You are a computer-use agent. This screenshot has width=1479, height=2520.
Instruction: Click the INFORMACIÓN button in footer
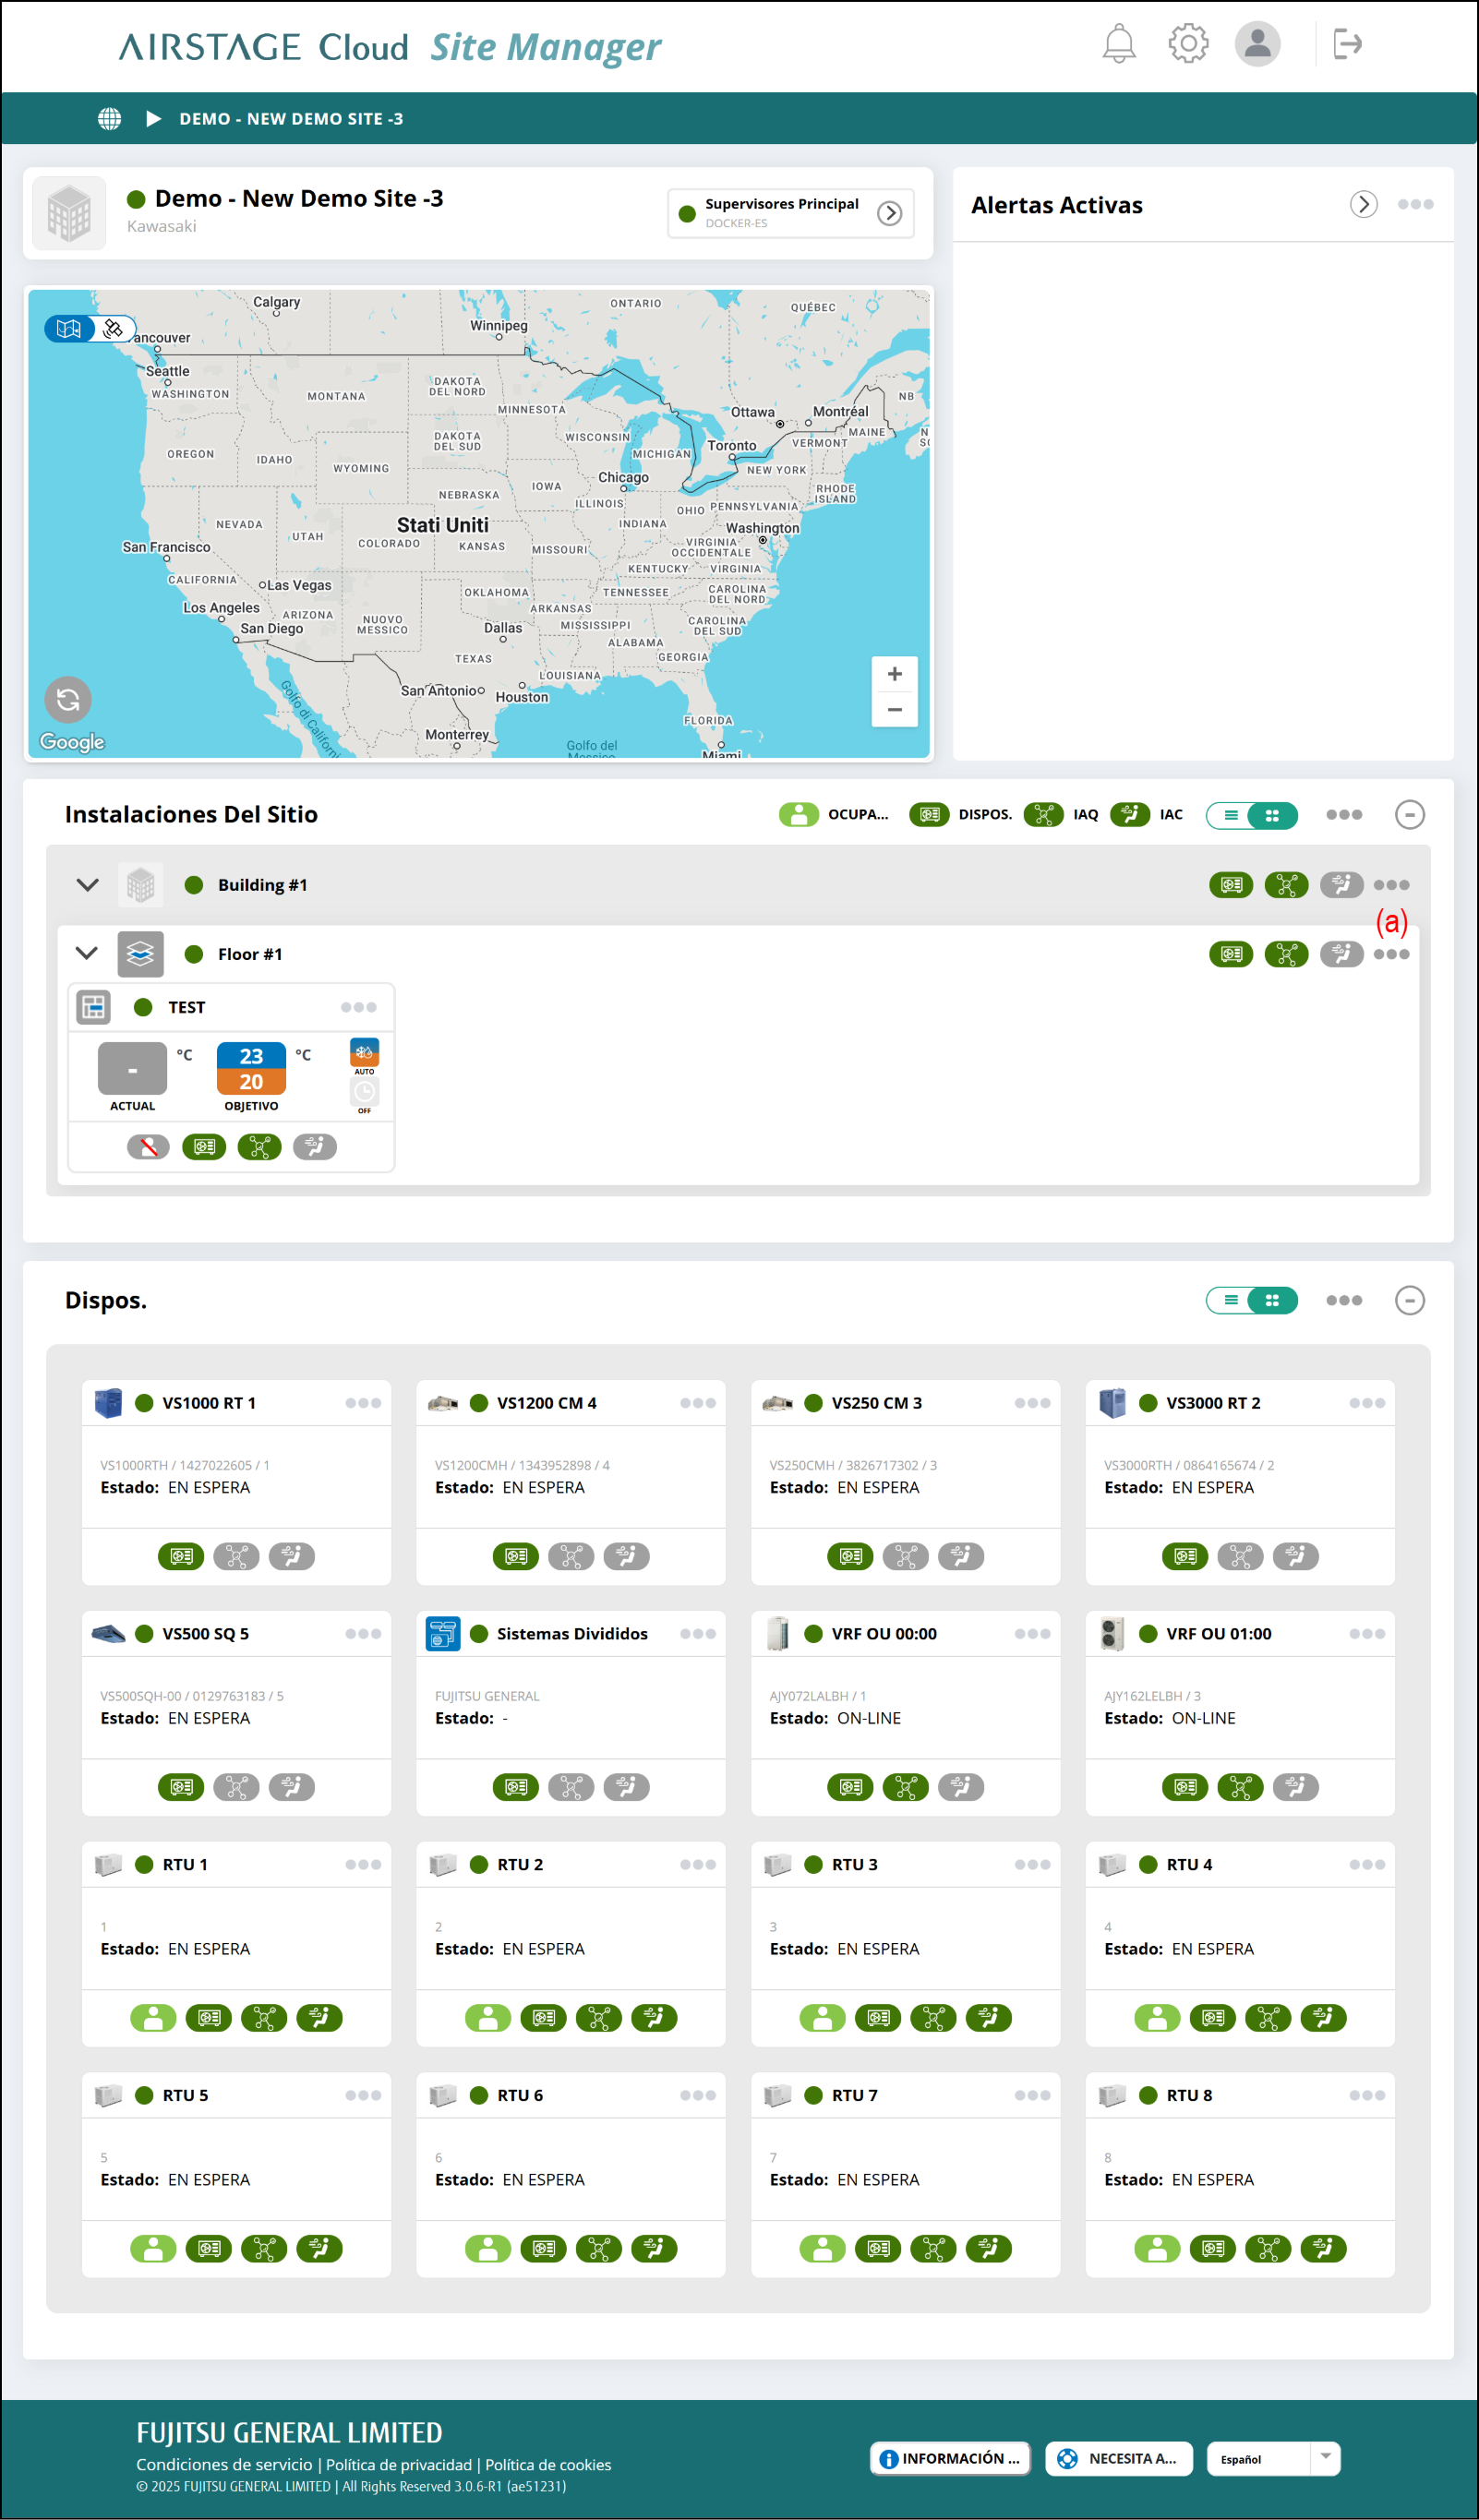tap(949, 2458)
